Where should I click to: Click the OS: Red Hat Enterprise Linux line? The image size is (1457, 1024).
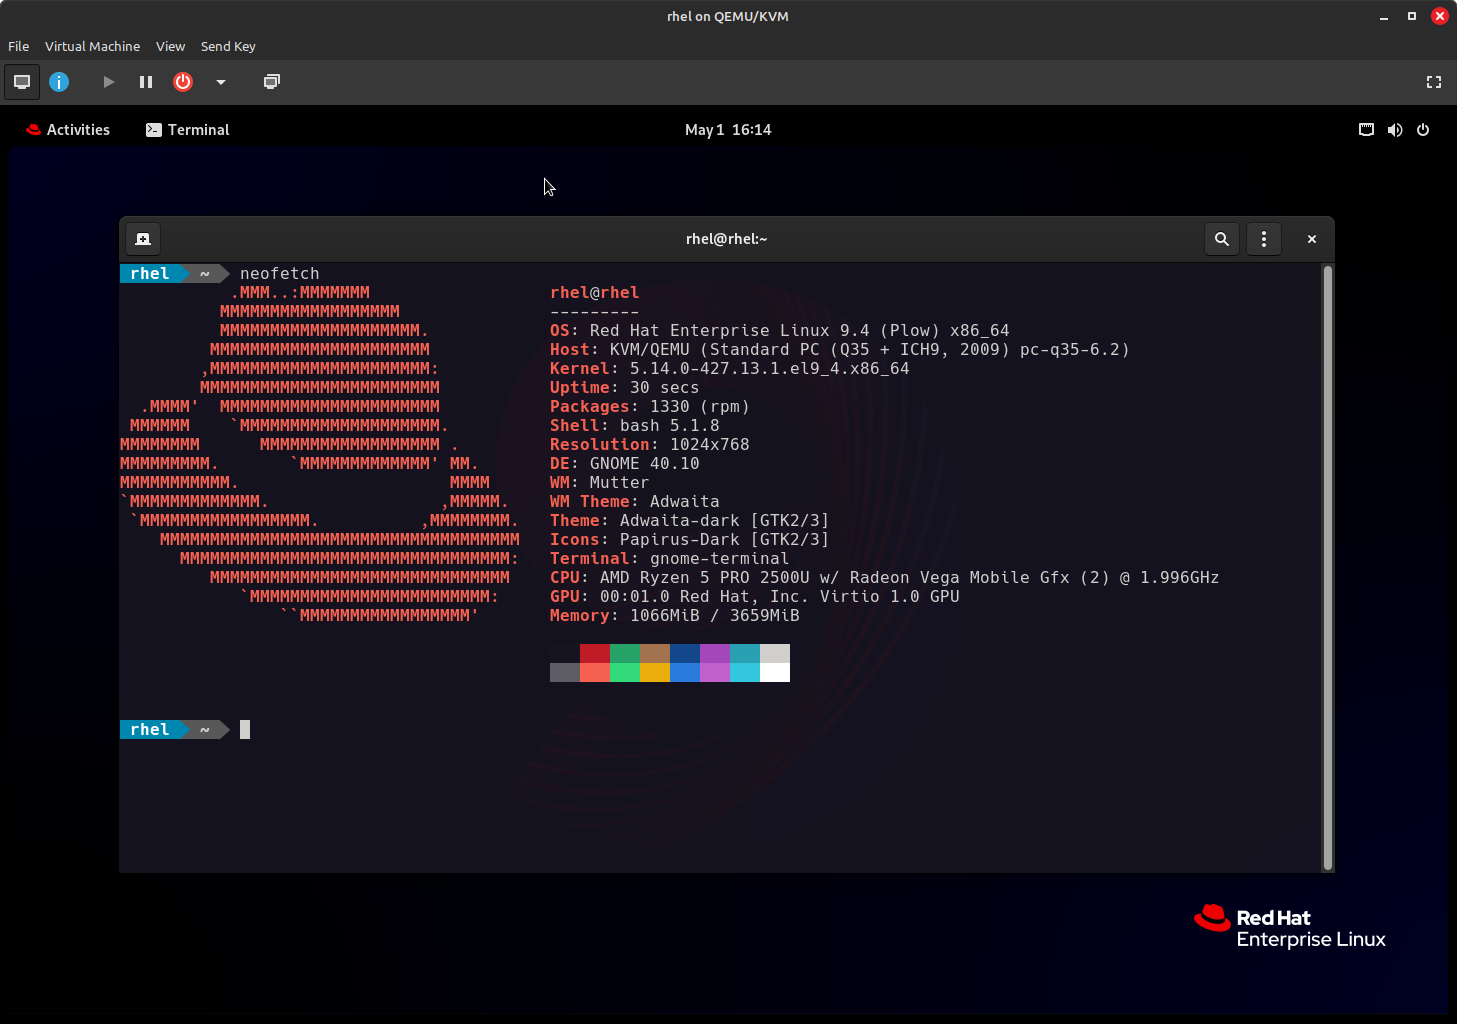point(780,331)
